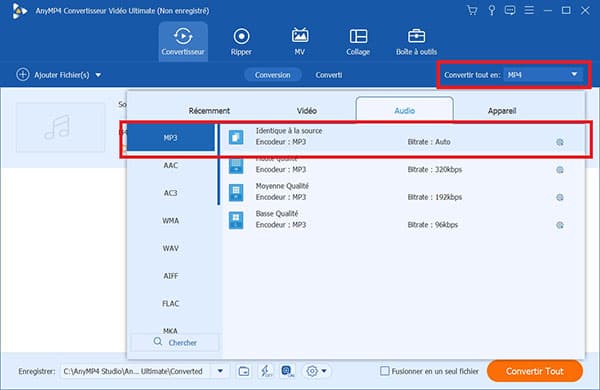600x390 pixels.
Task: Open the Boîte à outils tab
Action: coord(416,41)
